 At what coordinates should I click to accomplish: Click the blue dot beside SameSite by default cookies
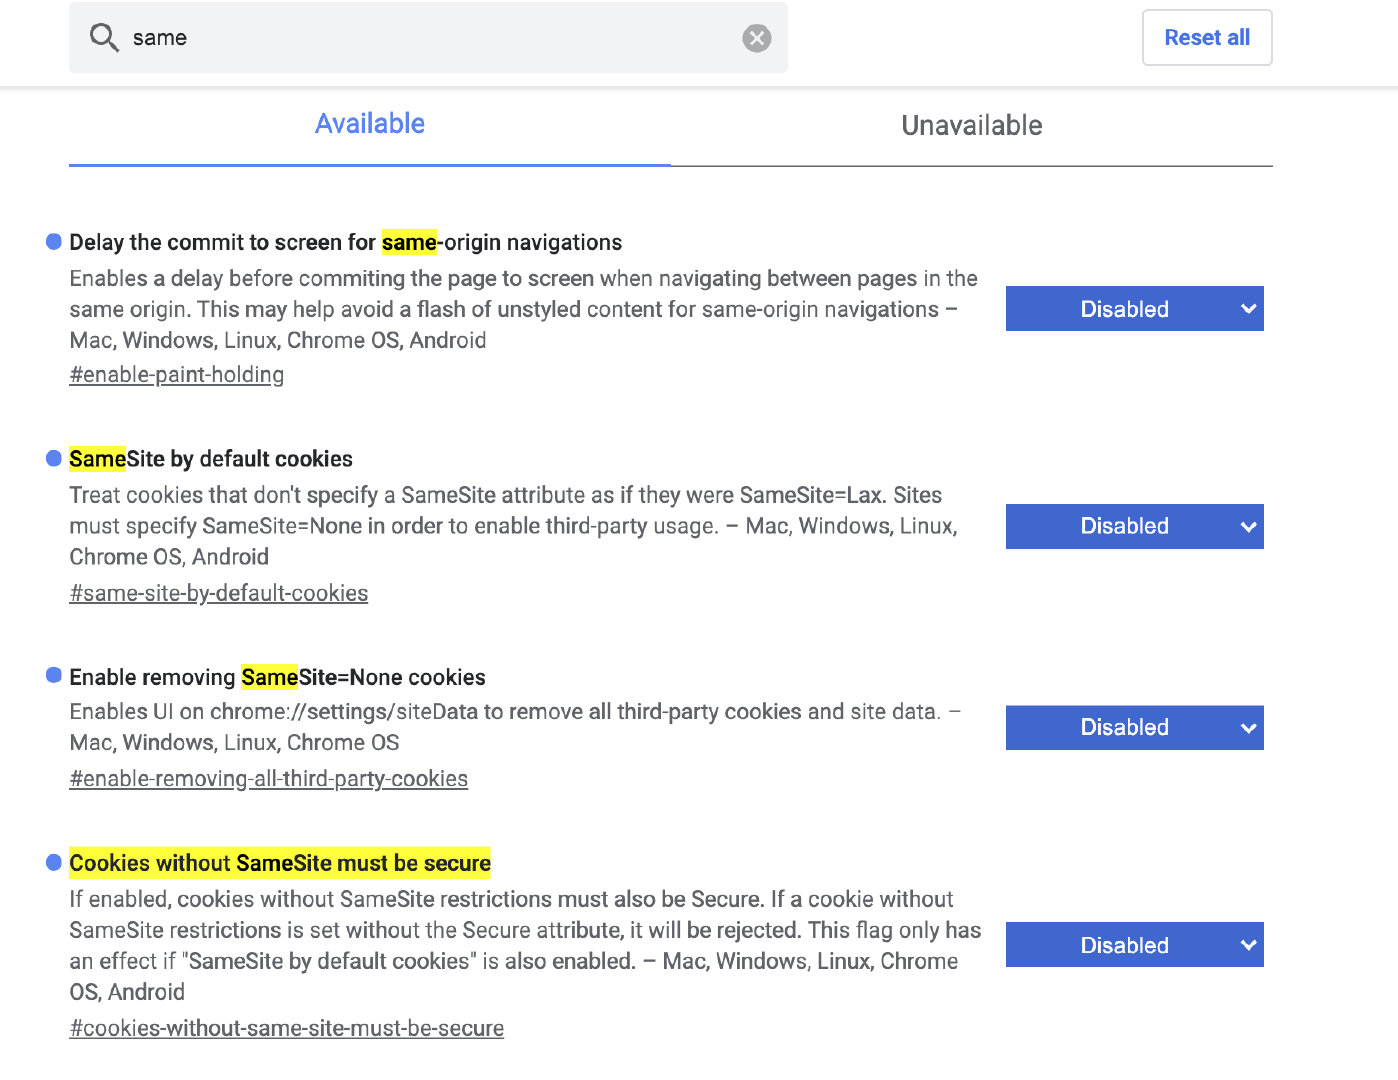(54, 456)
